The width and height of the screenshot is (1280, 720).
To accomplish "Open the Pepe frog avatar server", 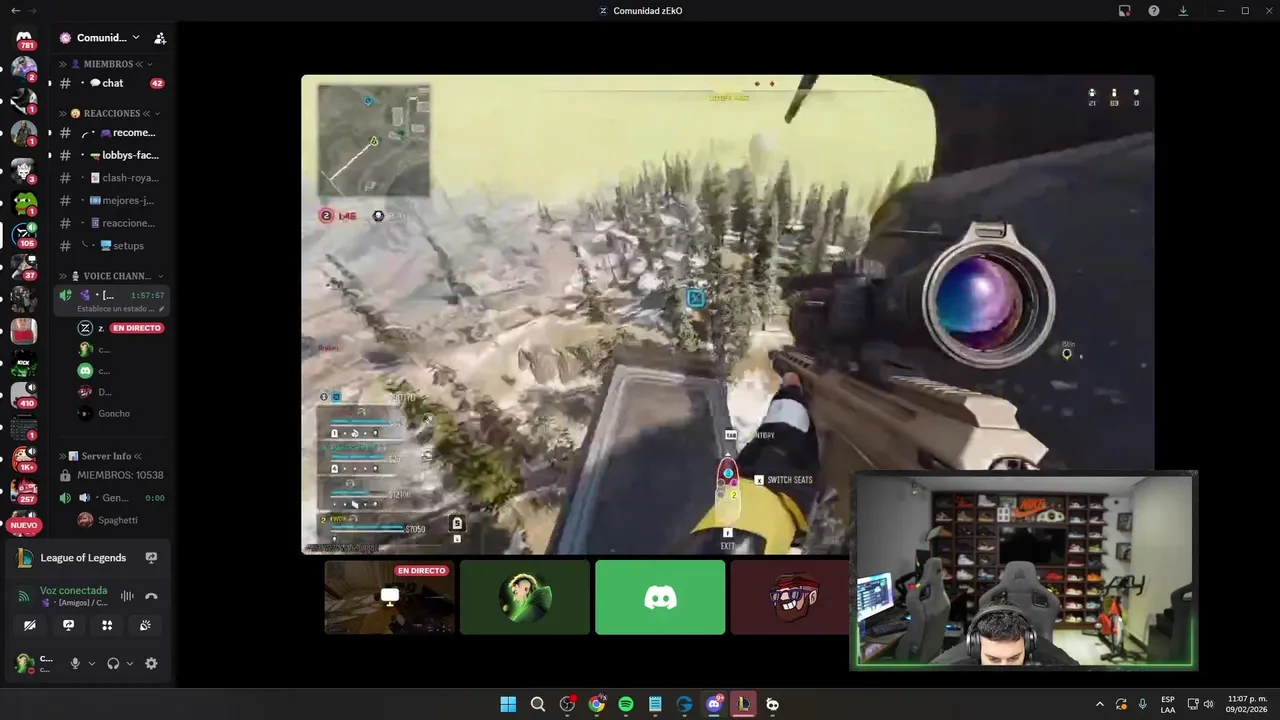I will tap(24, 203).
